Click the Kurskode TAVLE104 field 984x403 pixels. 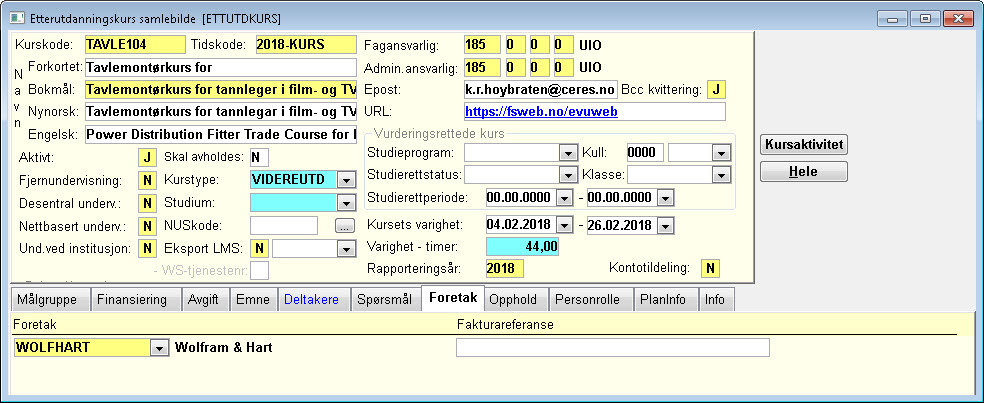point(135,45)
